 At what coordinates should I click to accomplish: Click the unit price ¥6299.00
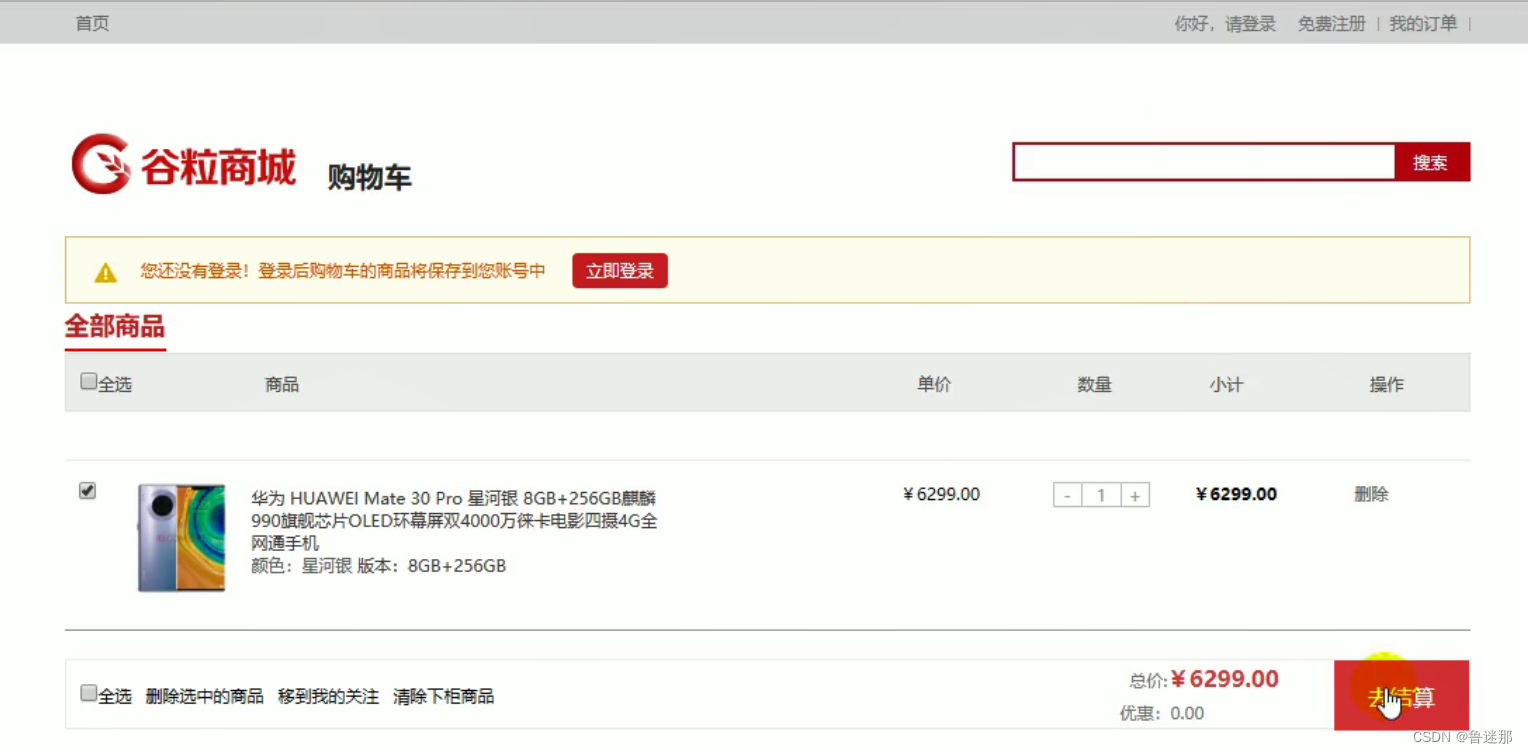pyautogui.click(x=941, y=494)
